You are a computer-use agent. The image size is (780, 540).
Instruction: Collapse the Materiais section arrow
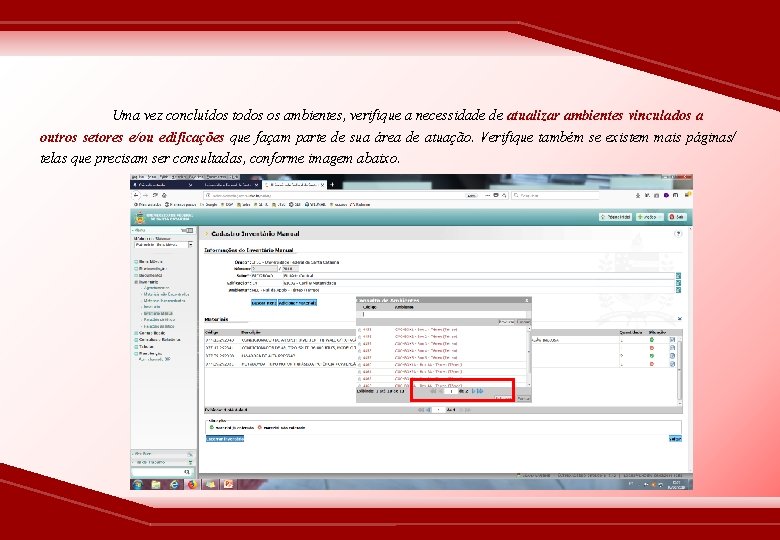680,319
